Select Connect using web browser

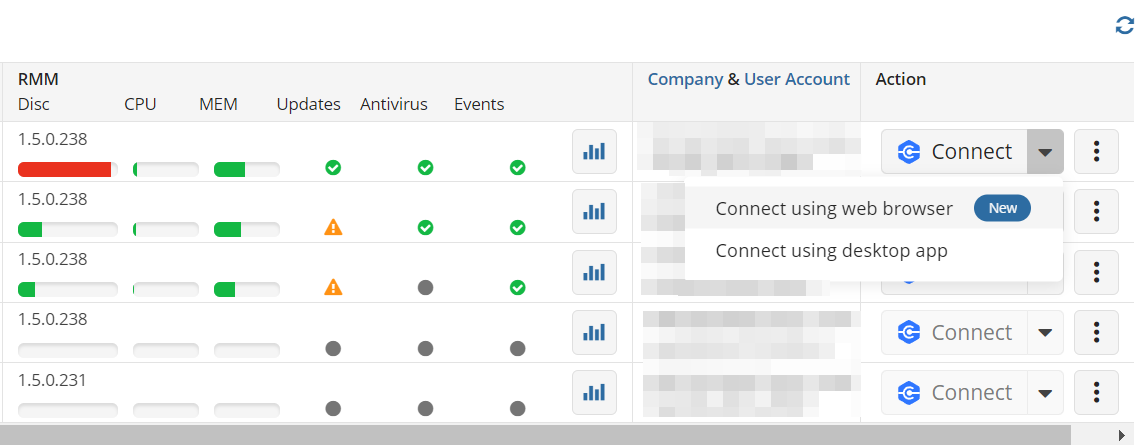pyautogui.click(x=834, y=208)
